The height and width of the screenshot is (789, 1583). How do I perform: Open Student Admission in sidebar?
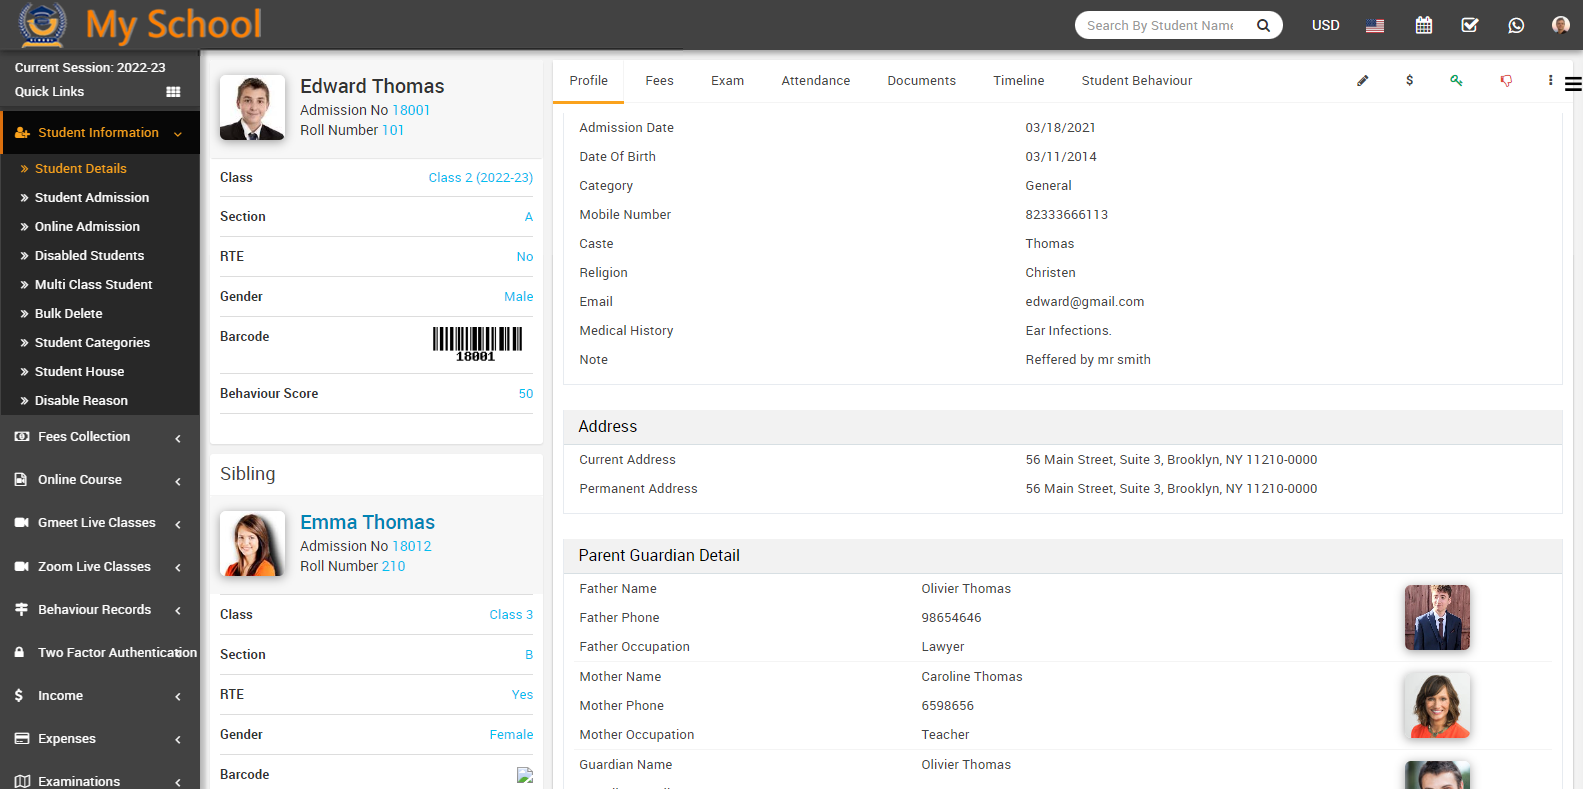(92, 198)
